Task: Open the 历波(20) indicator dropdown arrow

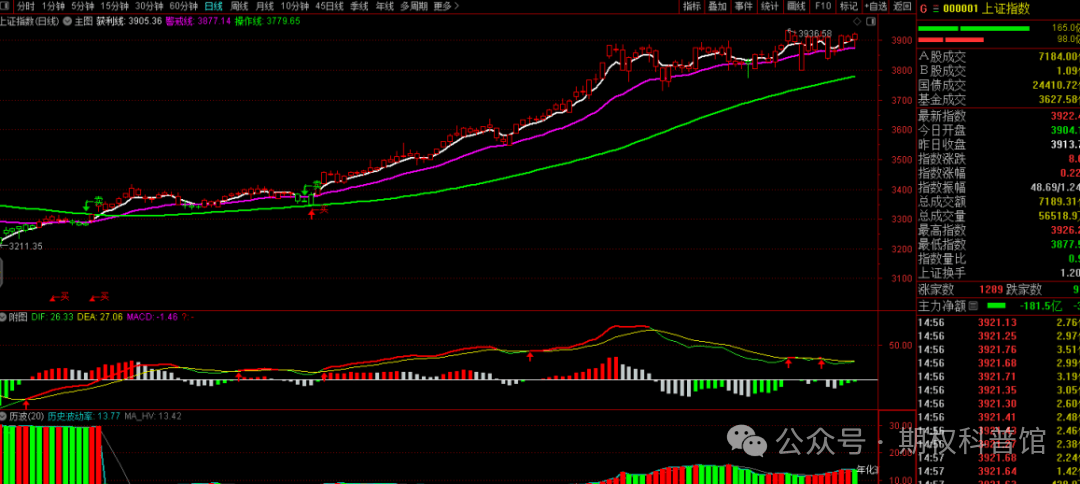Action: coord(5,417)
